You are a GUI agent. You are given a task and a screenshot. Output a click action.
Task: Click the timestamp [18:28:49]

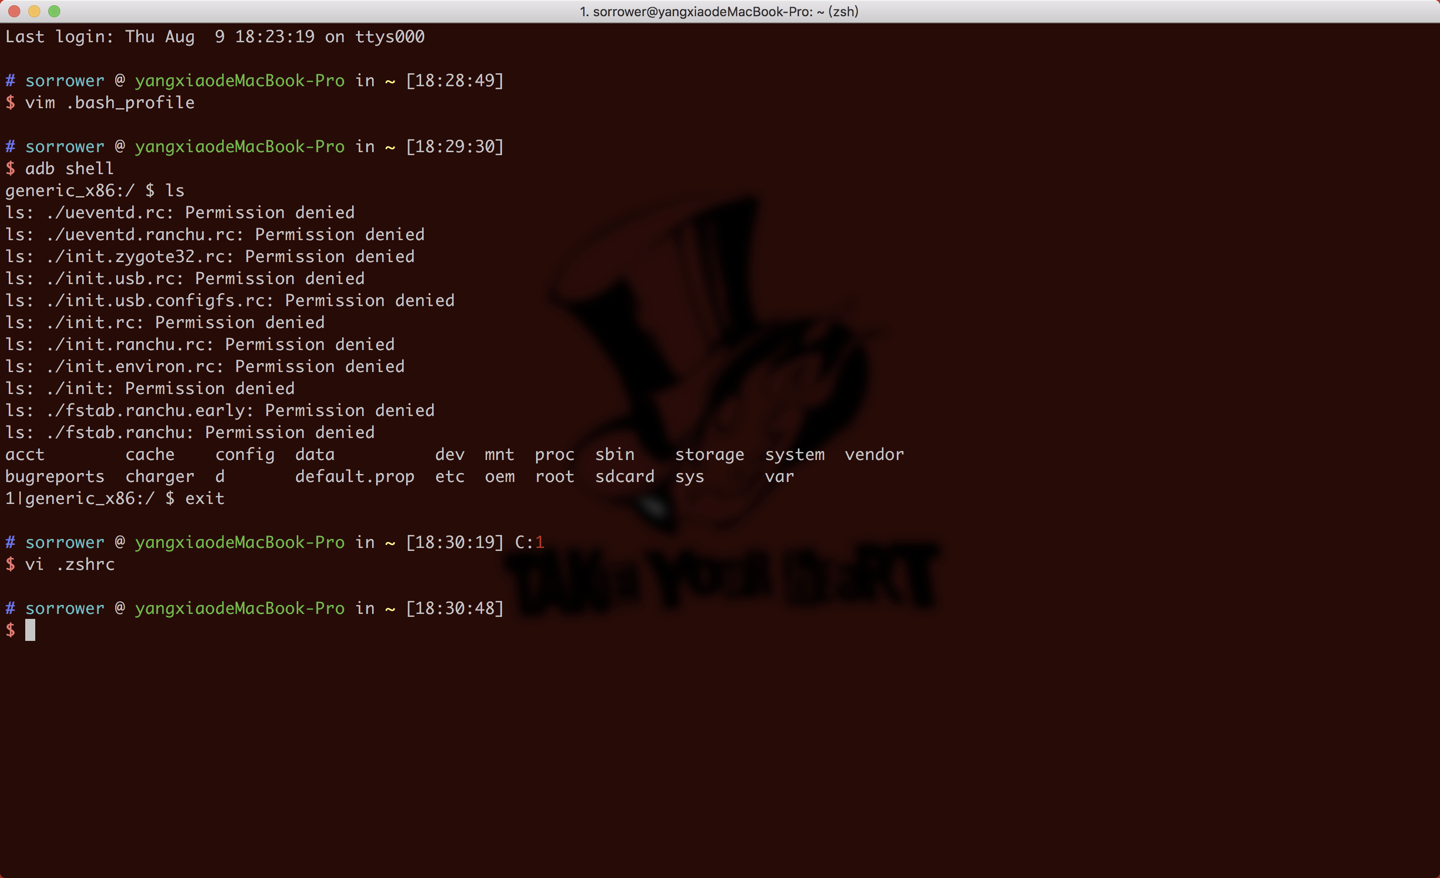(455, 81)
